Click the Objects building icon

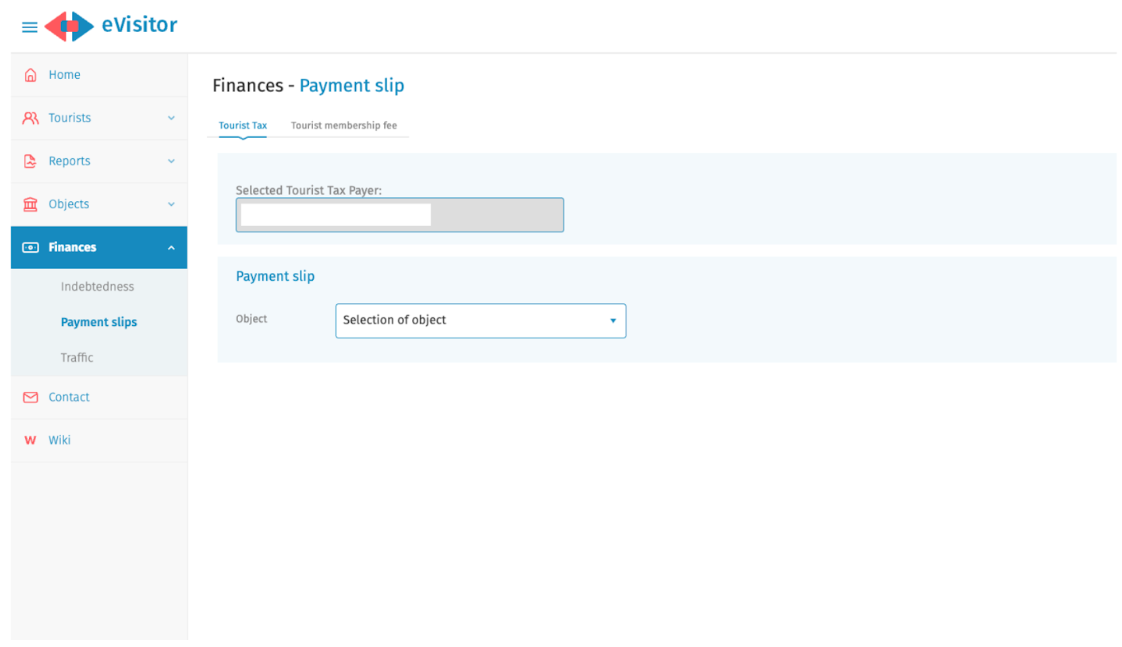click(x=30, y=204)
